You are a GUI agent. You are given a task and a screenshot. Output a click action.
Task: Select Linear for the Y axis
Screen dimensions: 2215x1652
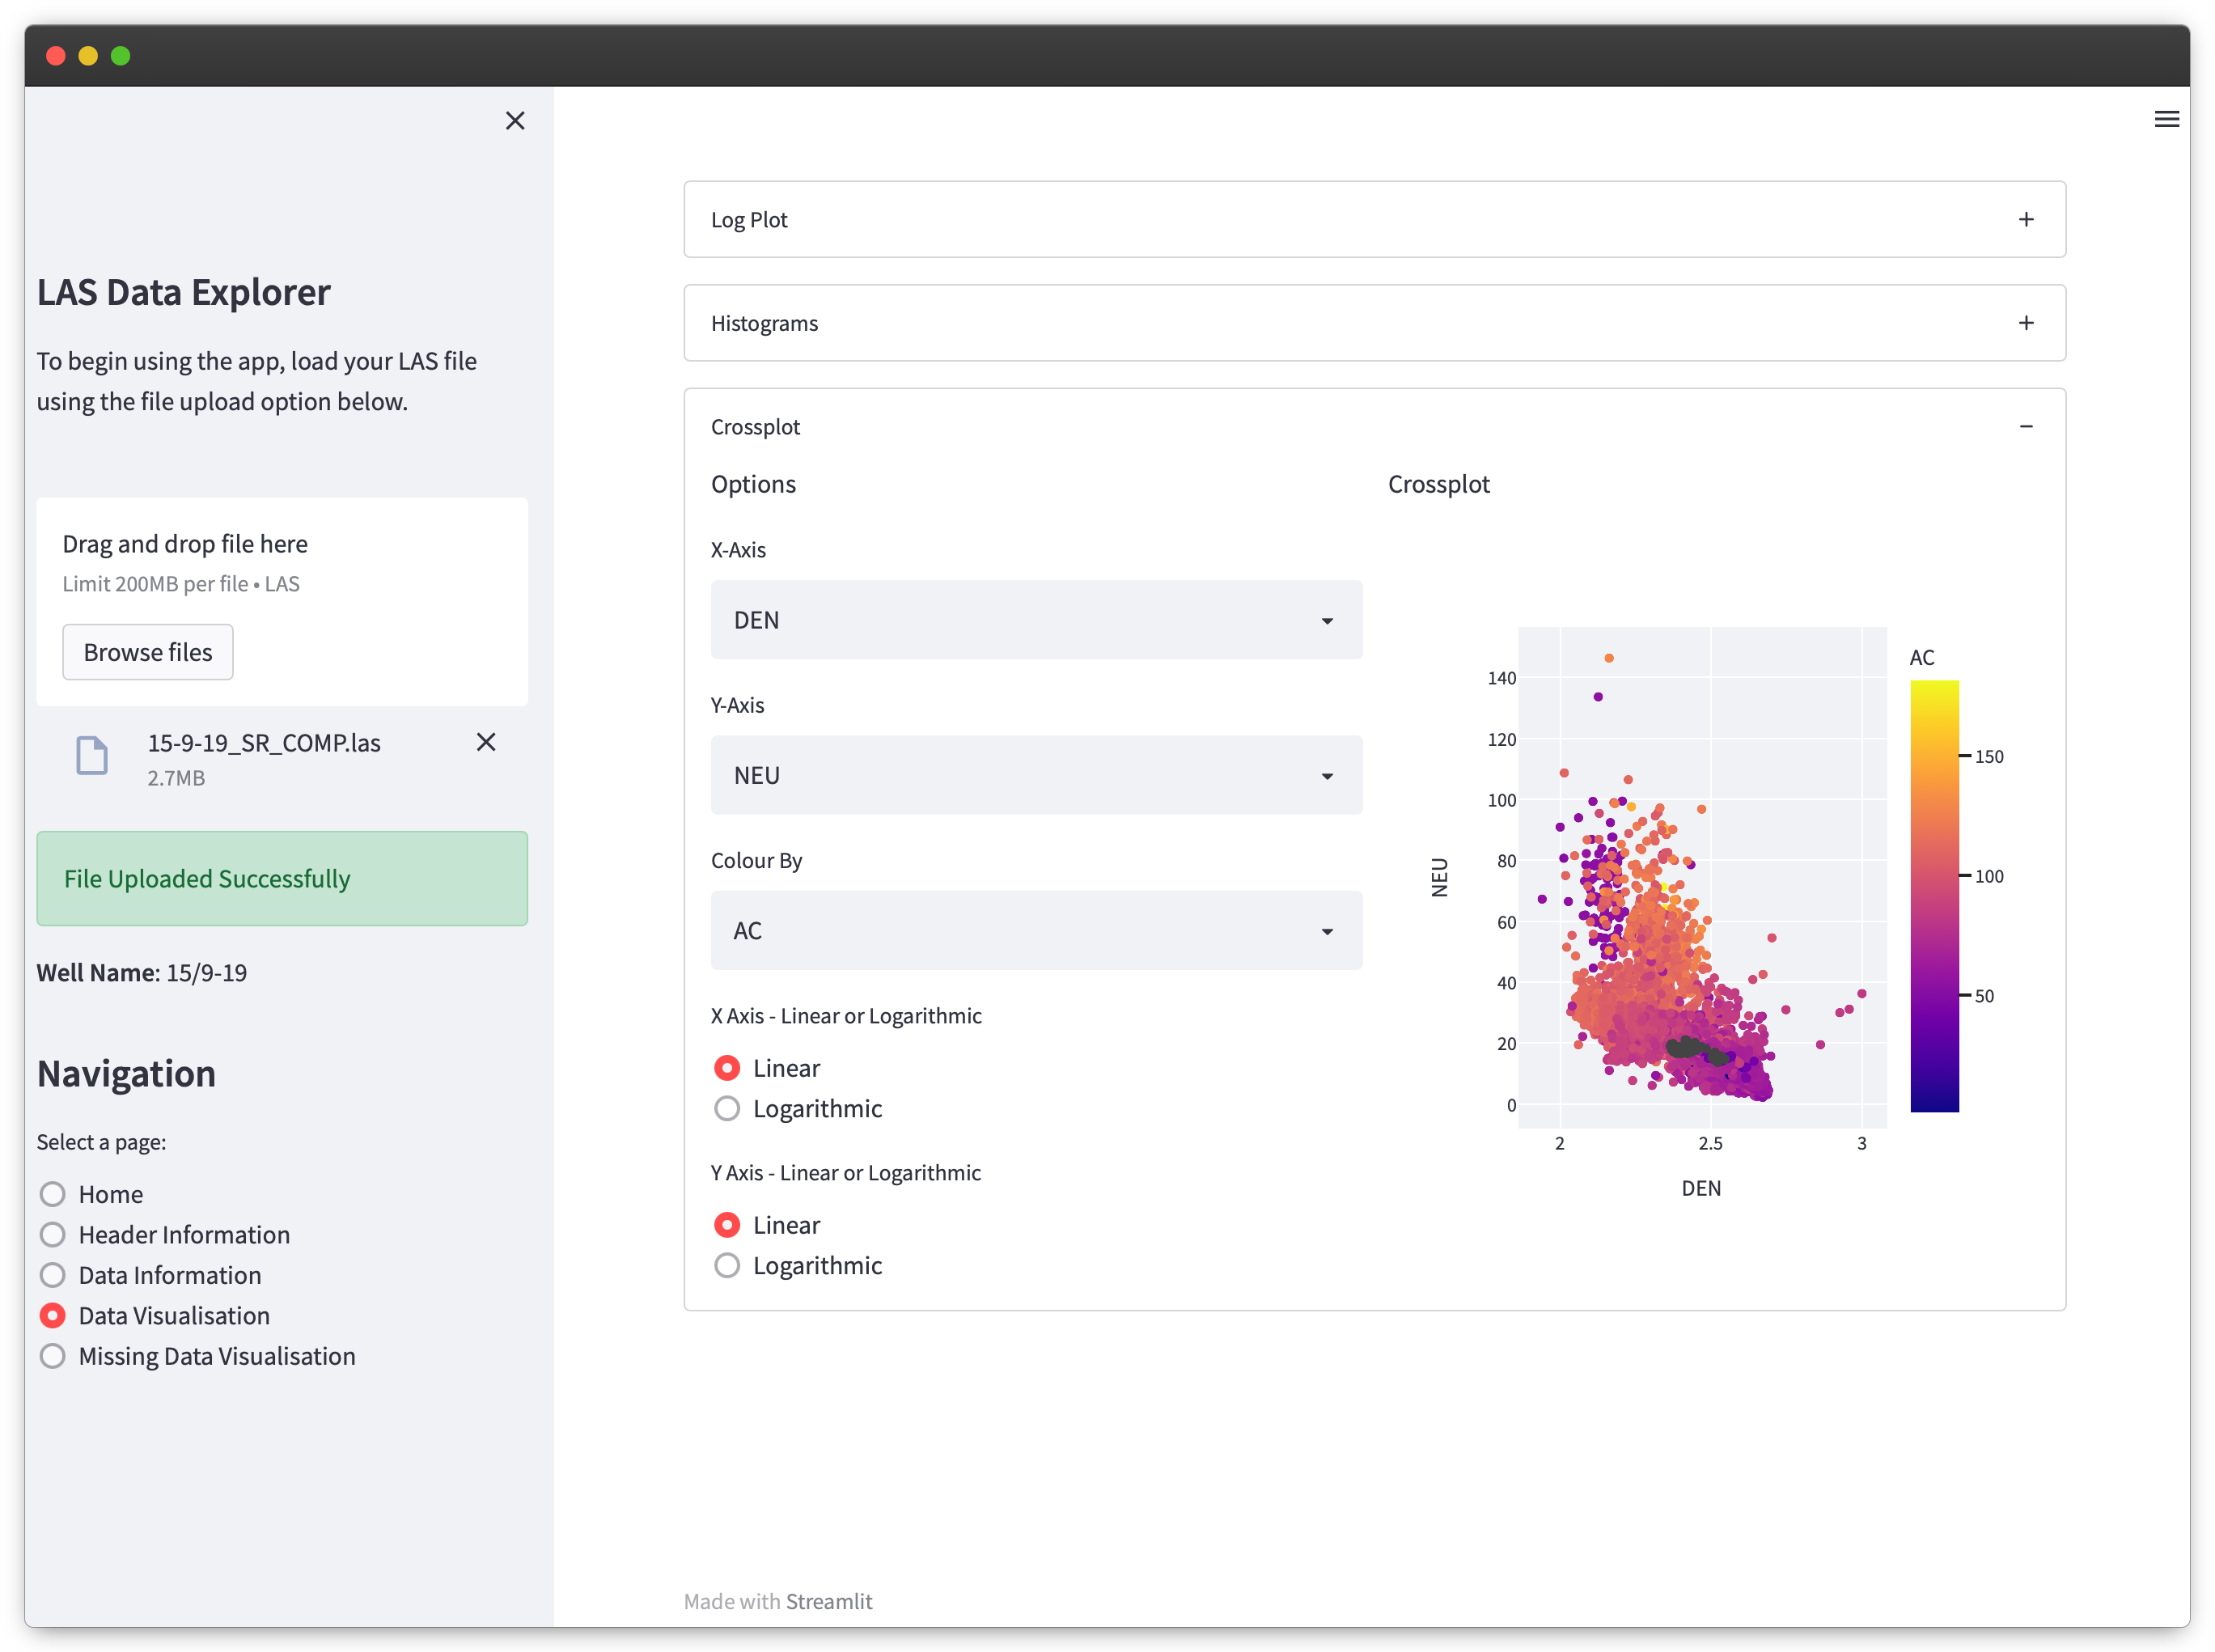coord(727,1225)
